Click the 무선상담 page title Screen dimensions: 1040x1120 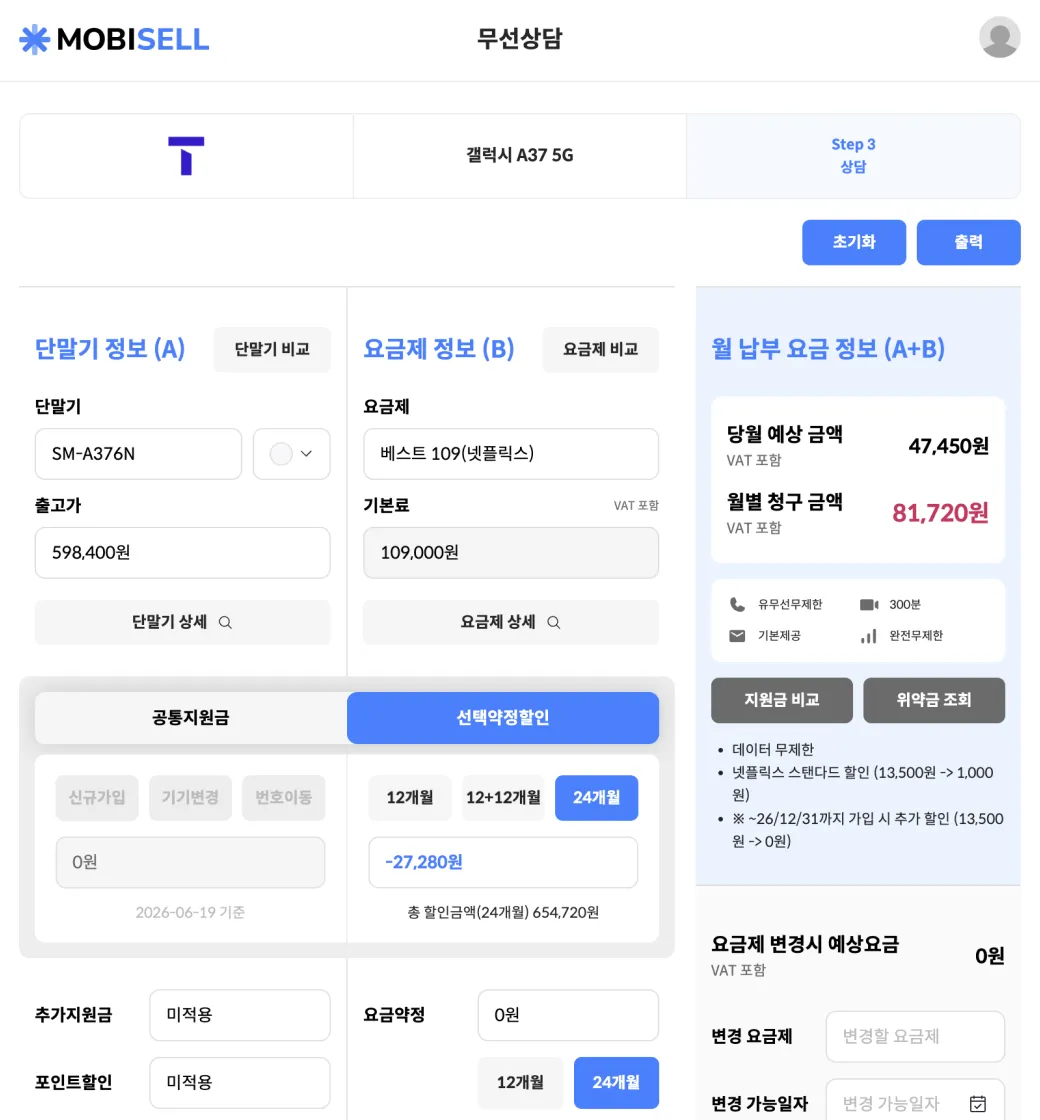coord(520,39)
